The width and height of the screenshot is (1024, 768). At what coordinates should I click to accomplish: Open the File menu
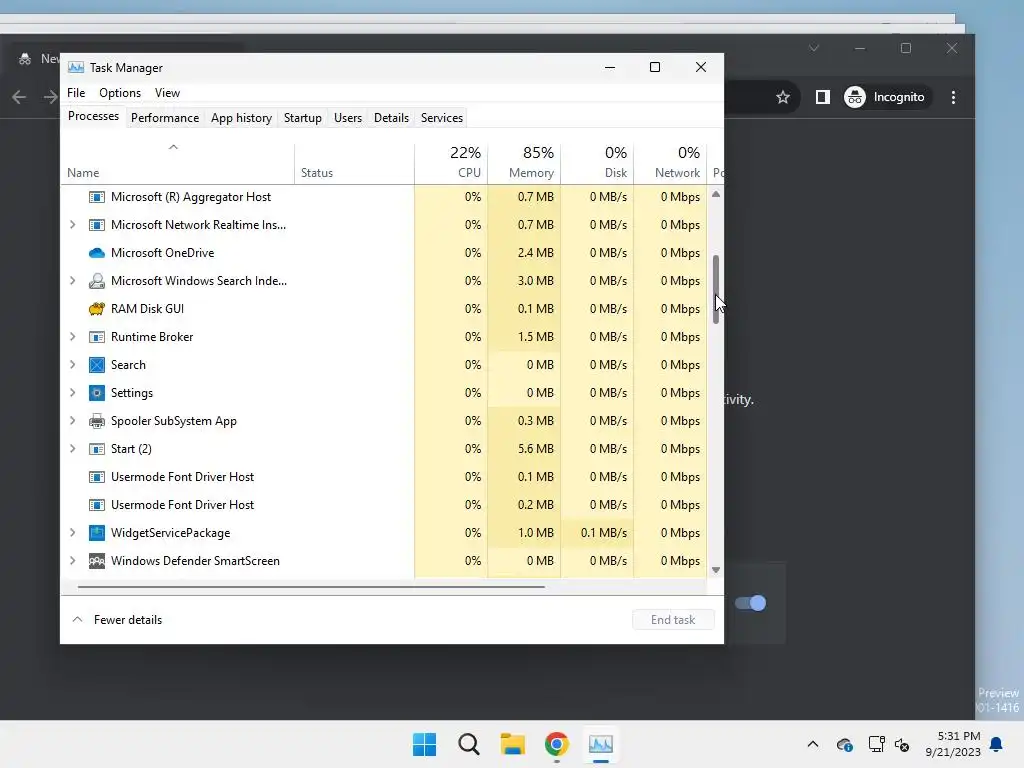(x=76, y=93)
